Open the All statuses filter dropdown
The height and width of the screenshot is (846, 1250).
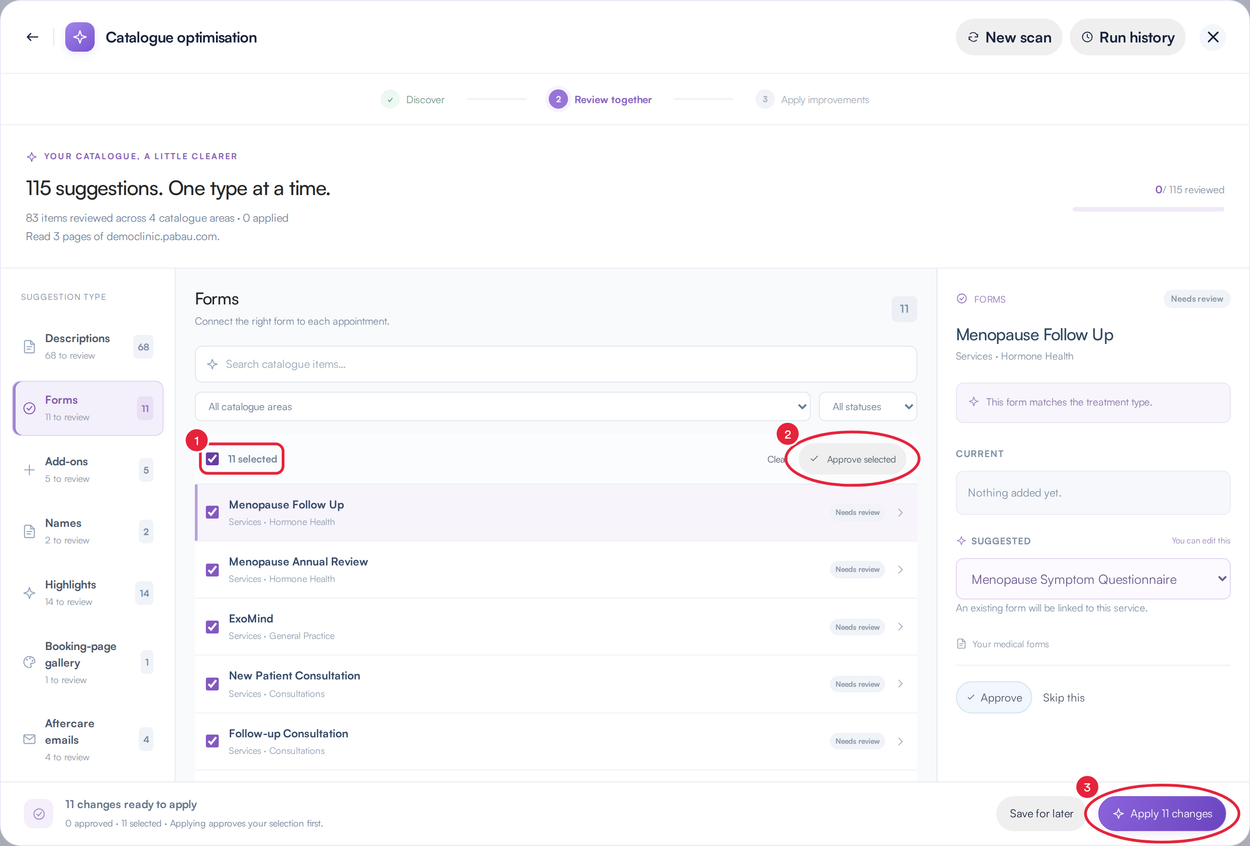click(868, 407)
